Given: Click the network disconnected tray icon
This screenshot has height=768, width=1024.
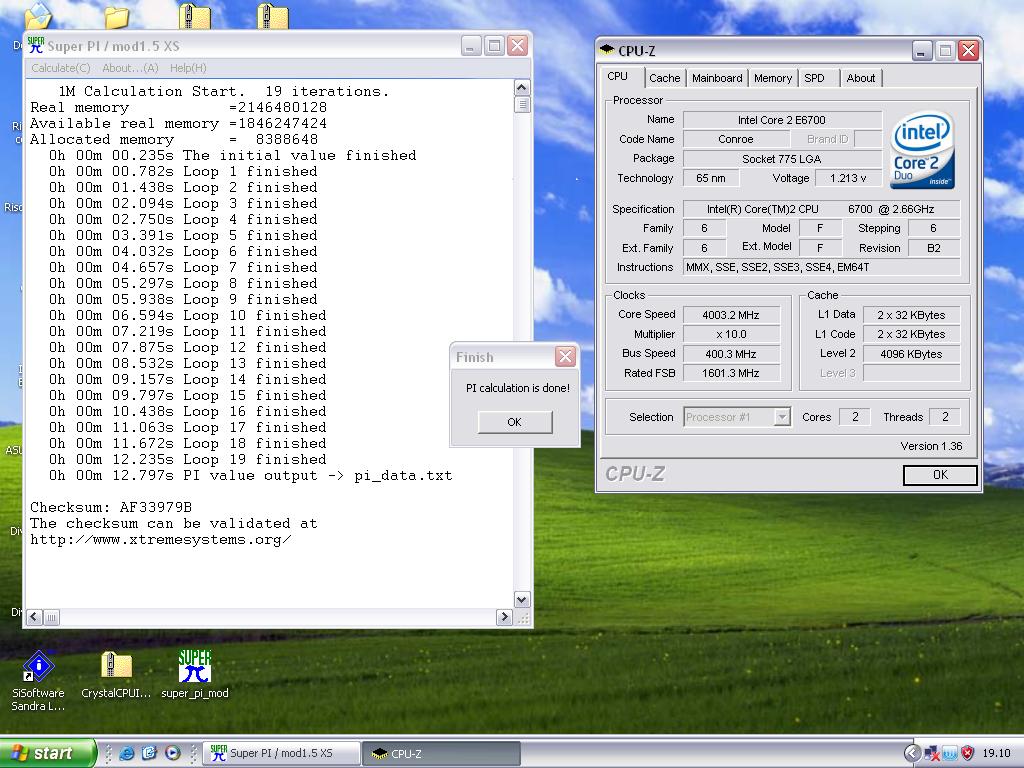Looking at the screenshot, I should coord(932,754).
